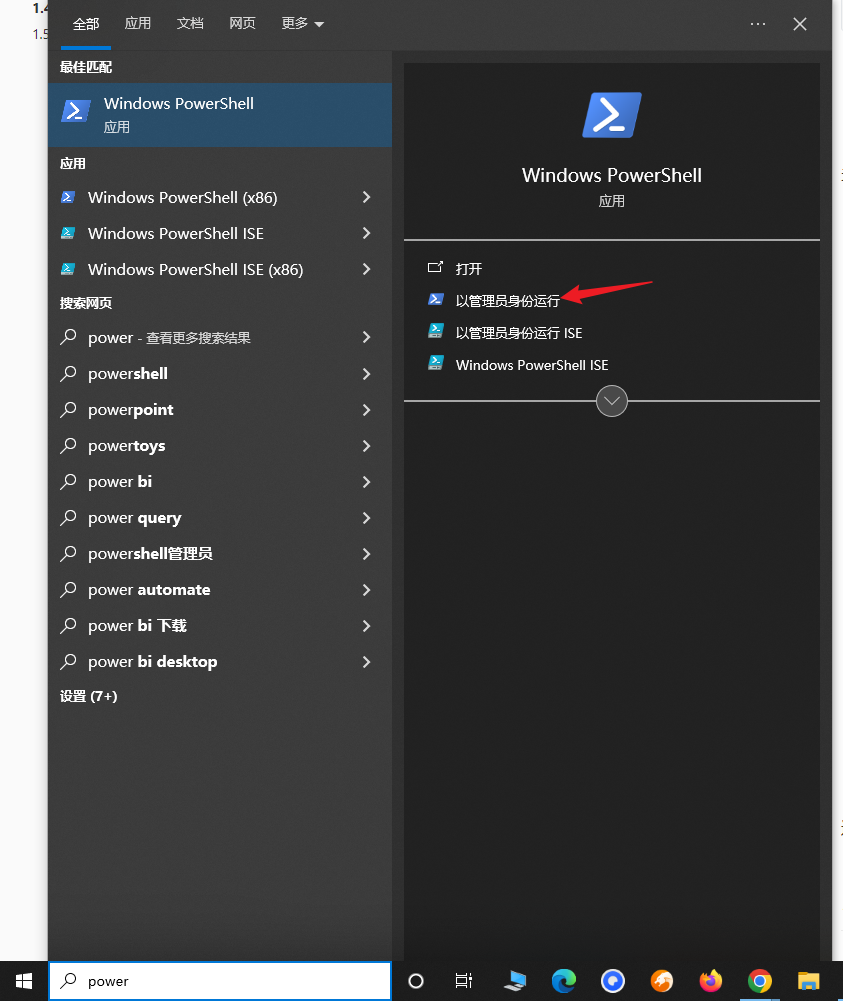Click the open-window icon beside 打开
This screenshot has width=843, height=1001.
(x=435, y=267)
